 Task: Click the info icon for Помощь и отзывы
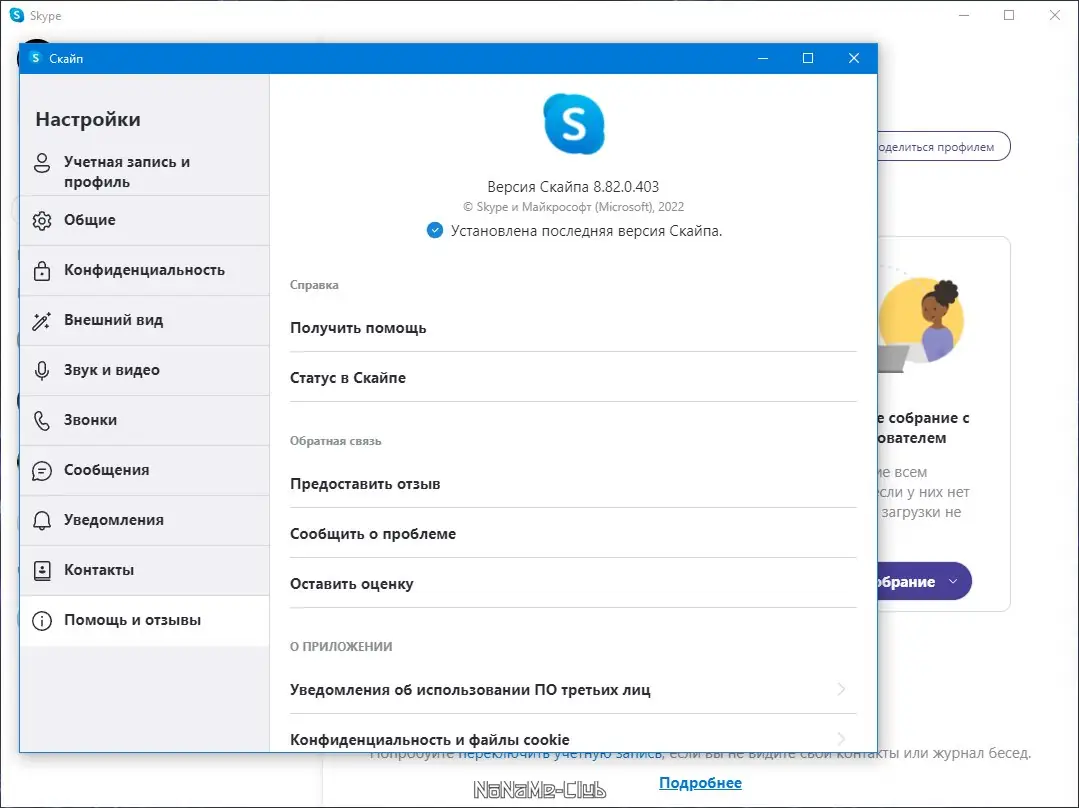coord(42,621)
